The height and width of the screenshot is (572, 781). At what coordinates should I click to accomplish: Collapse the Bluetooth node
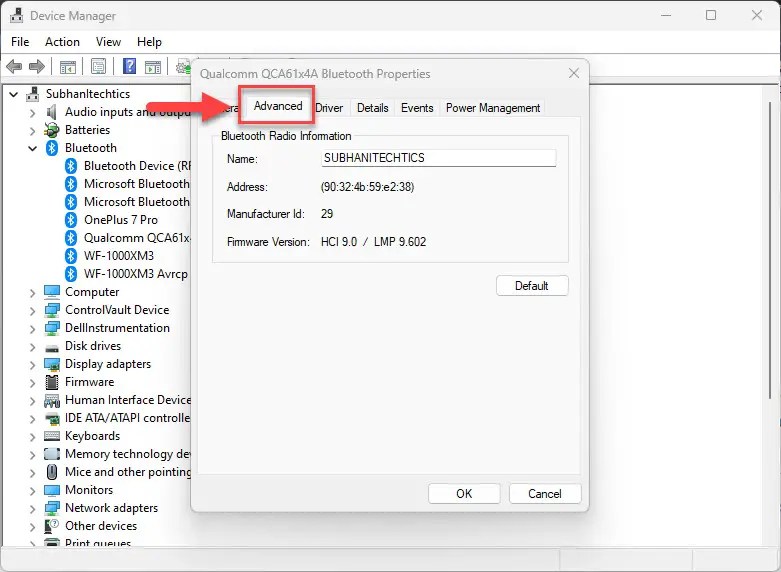coord(32,148)
